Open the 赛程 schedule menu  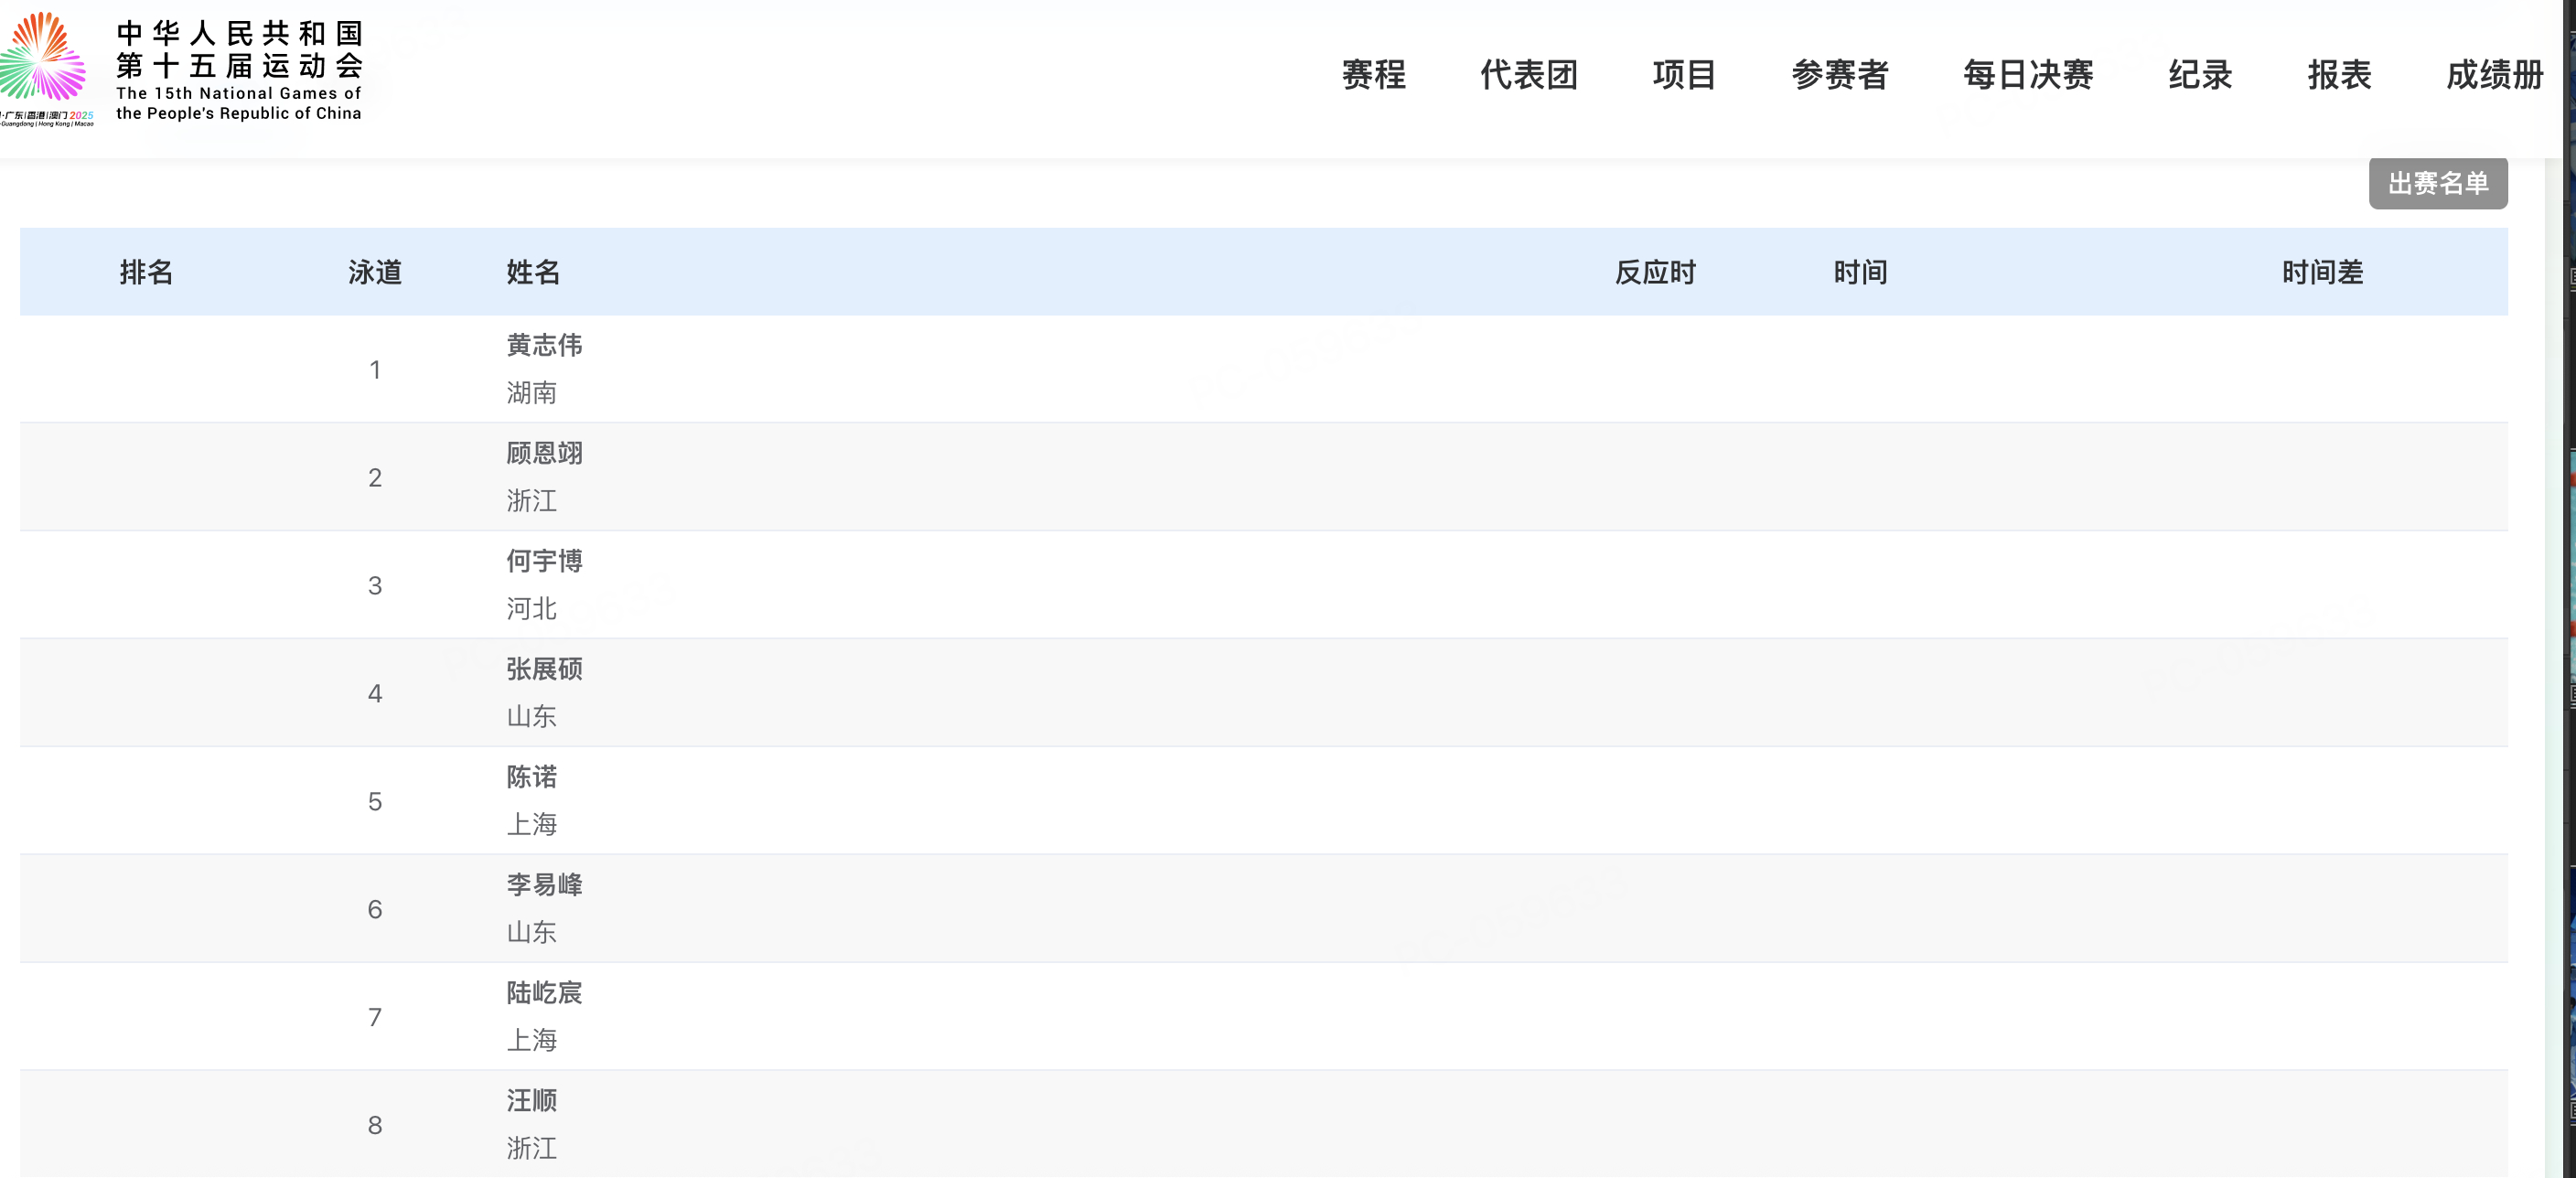pos(1373,75)
